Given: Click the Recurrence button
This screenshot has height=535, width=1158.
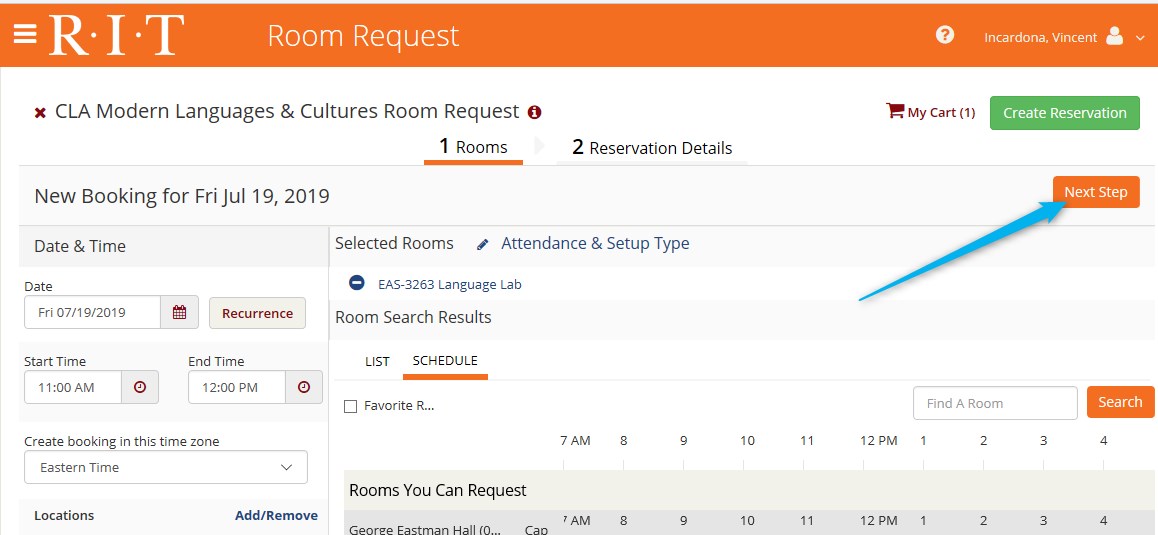Looking at the screenshot, I should (258, 313).
